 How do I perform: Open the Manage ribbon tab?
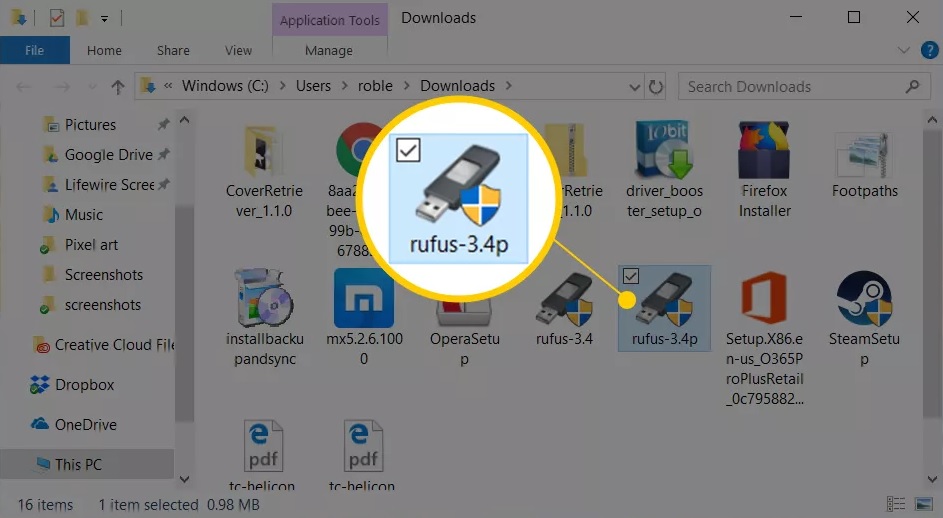pyautogui.click(x=328, y=51)
